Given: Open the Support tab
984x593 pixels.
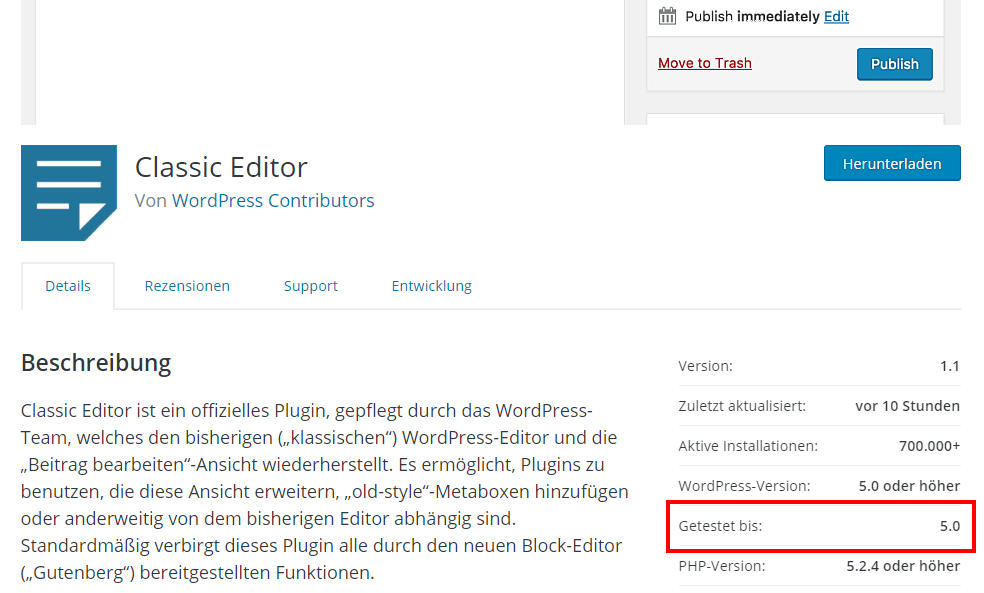Looking at the screenshot, I should [x=311, y=286].
